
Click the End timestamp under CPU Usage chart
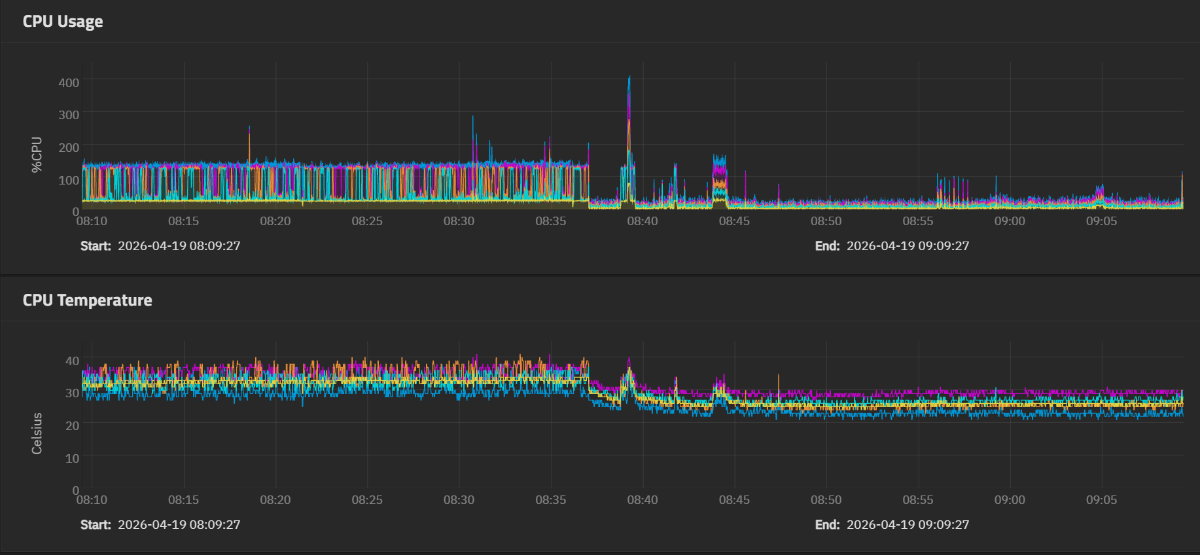[x=907, y=245]
